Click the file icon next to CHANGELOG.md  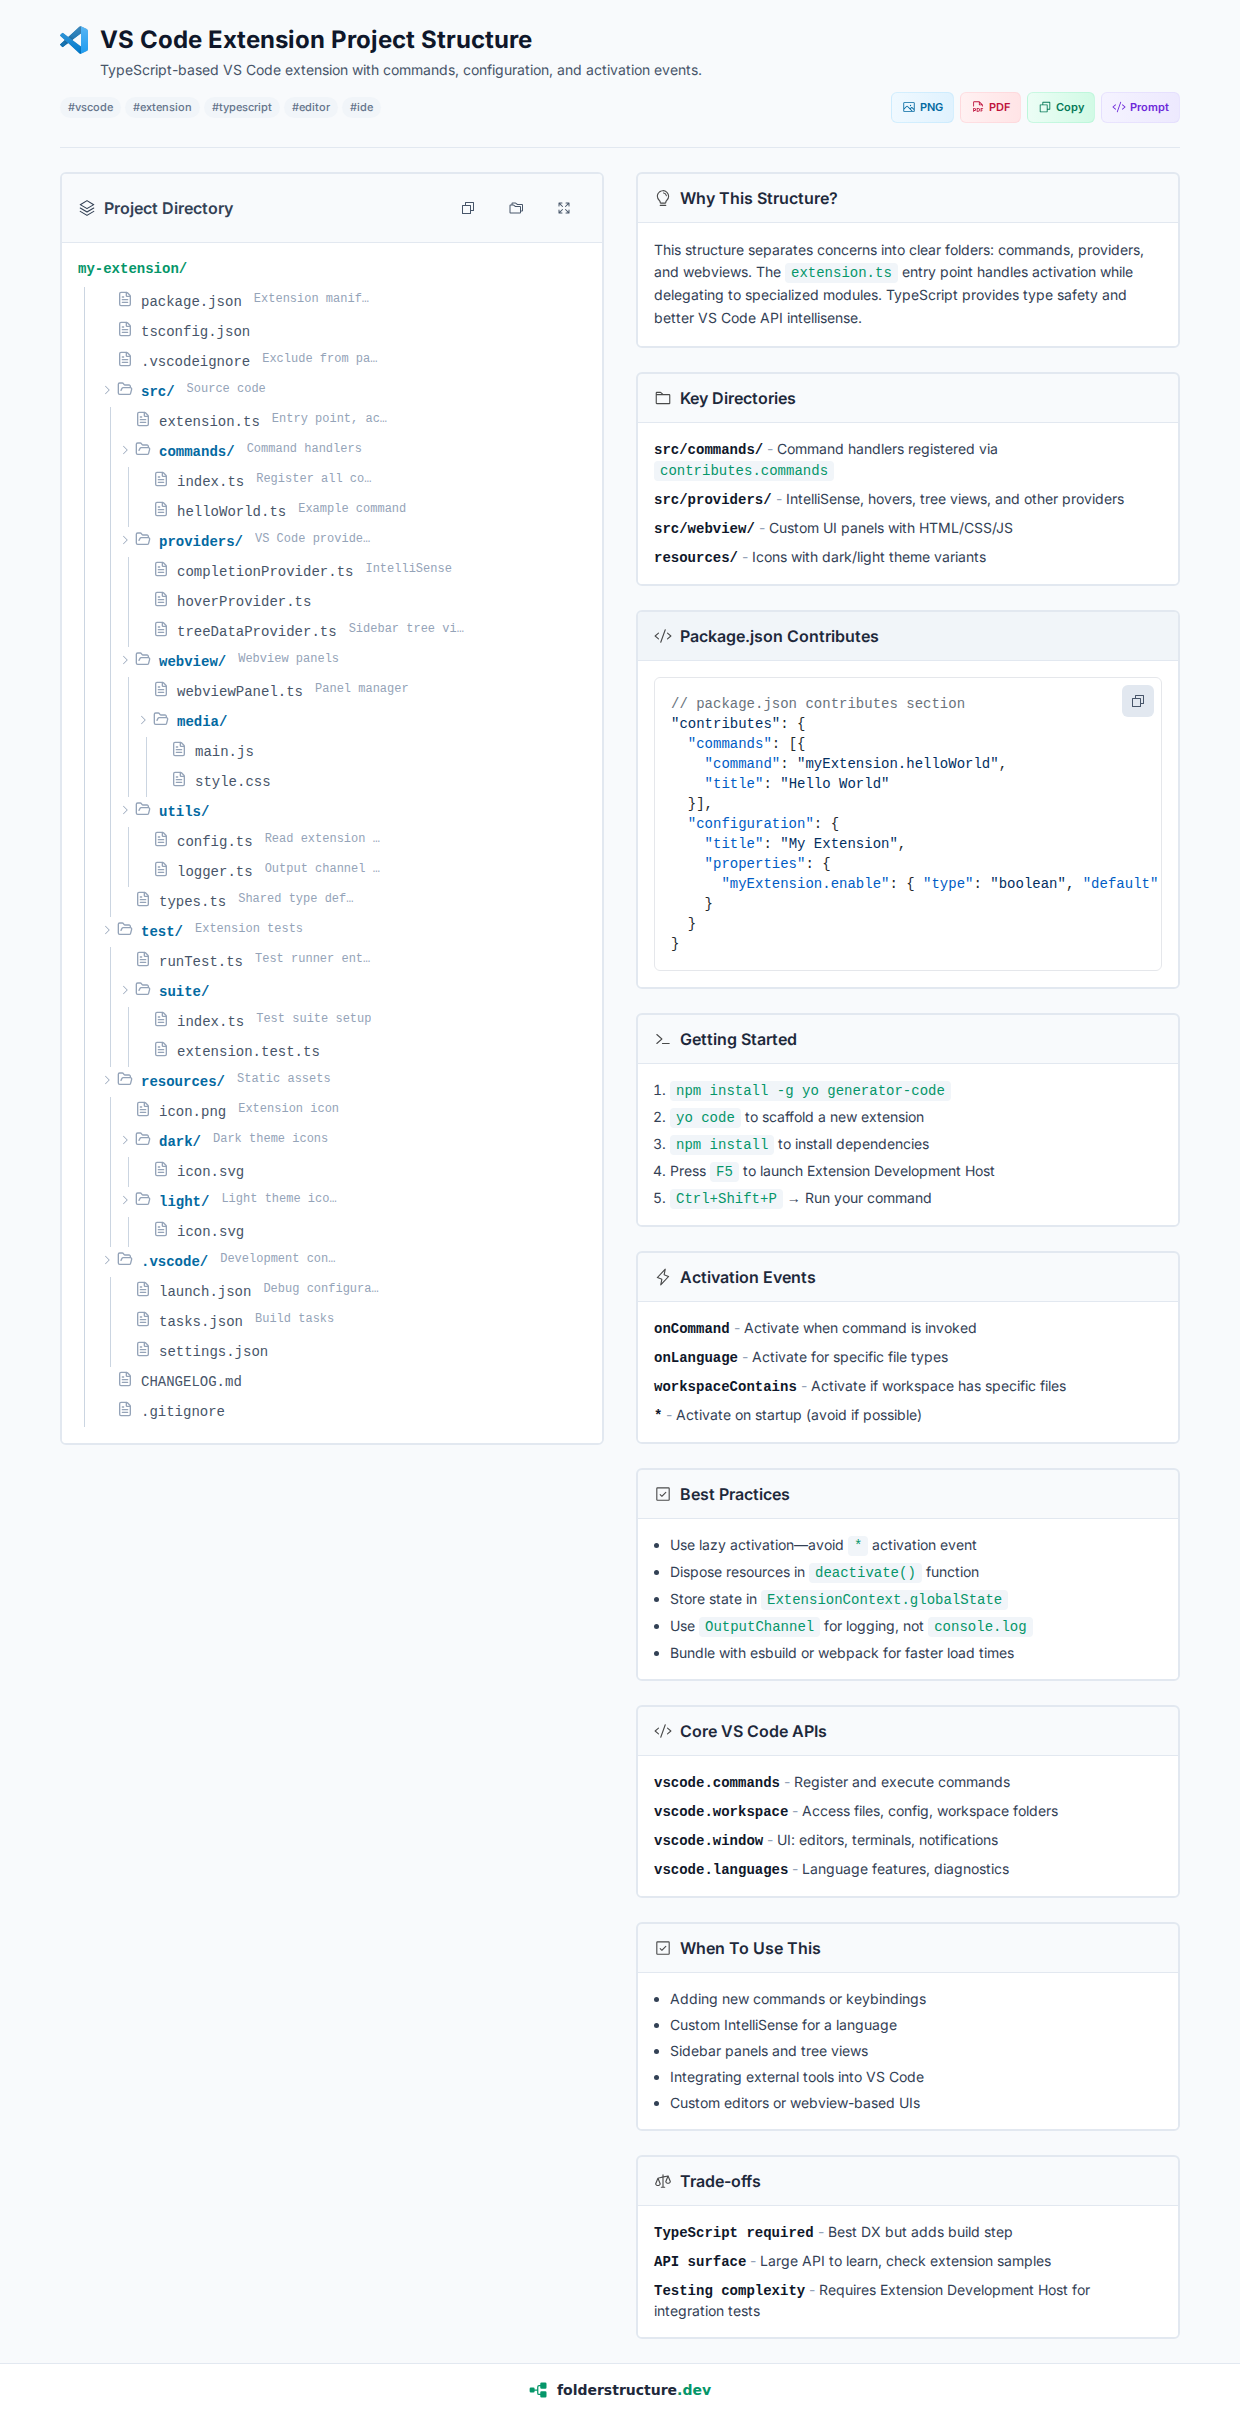click(x=125, y=1379)
